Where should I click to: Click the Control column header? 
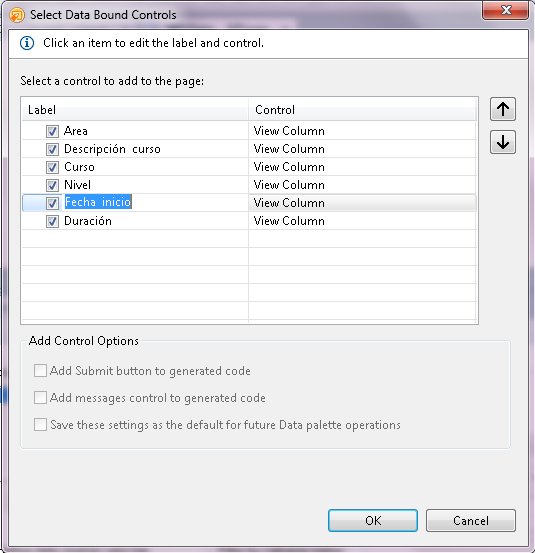click(x=363, y=110)
